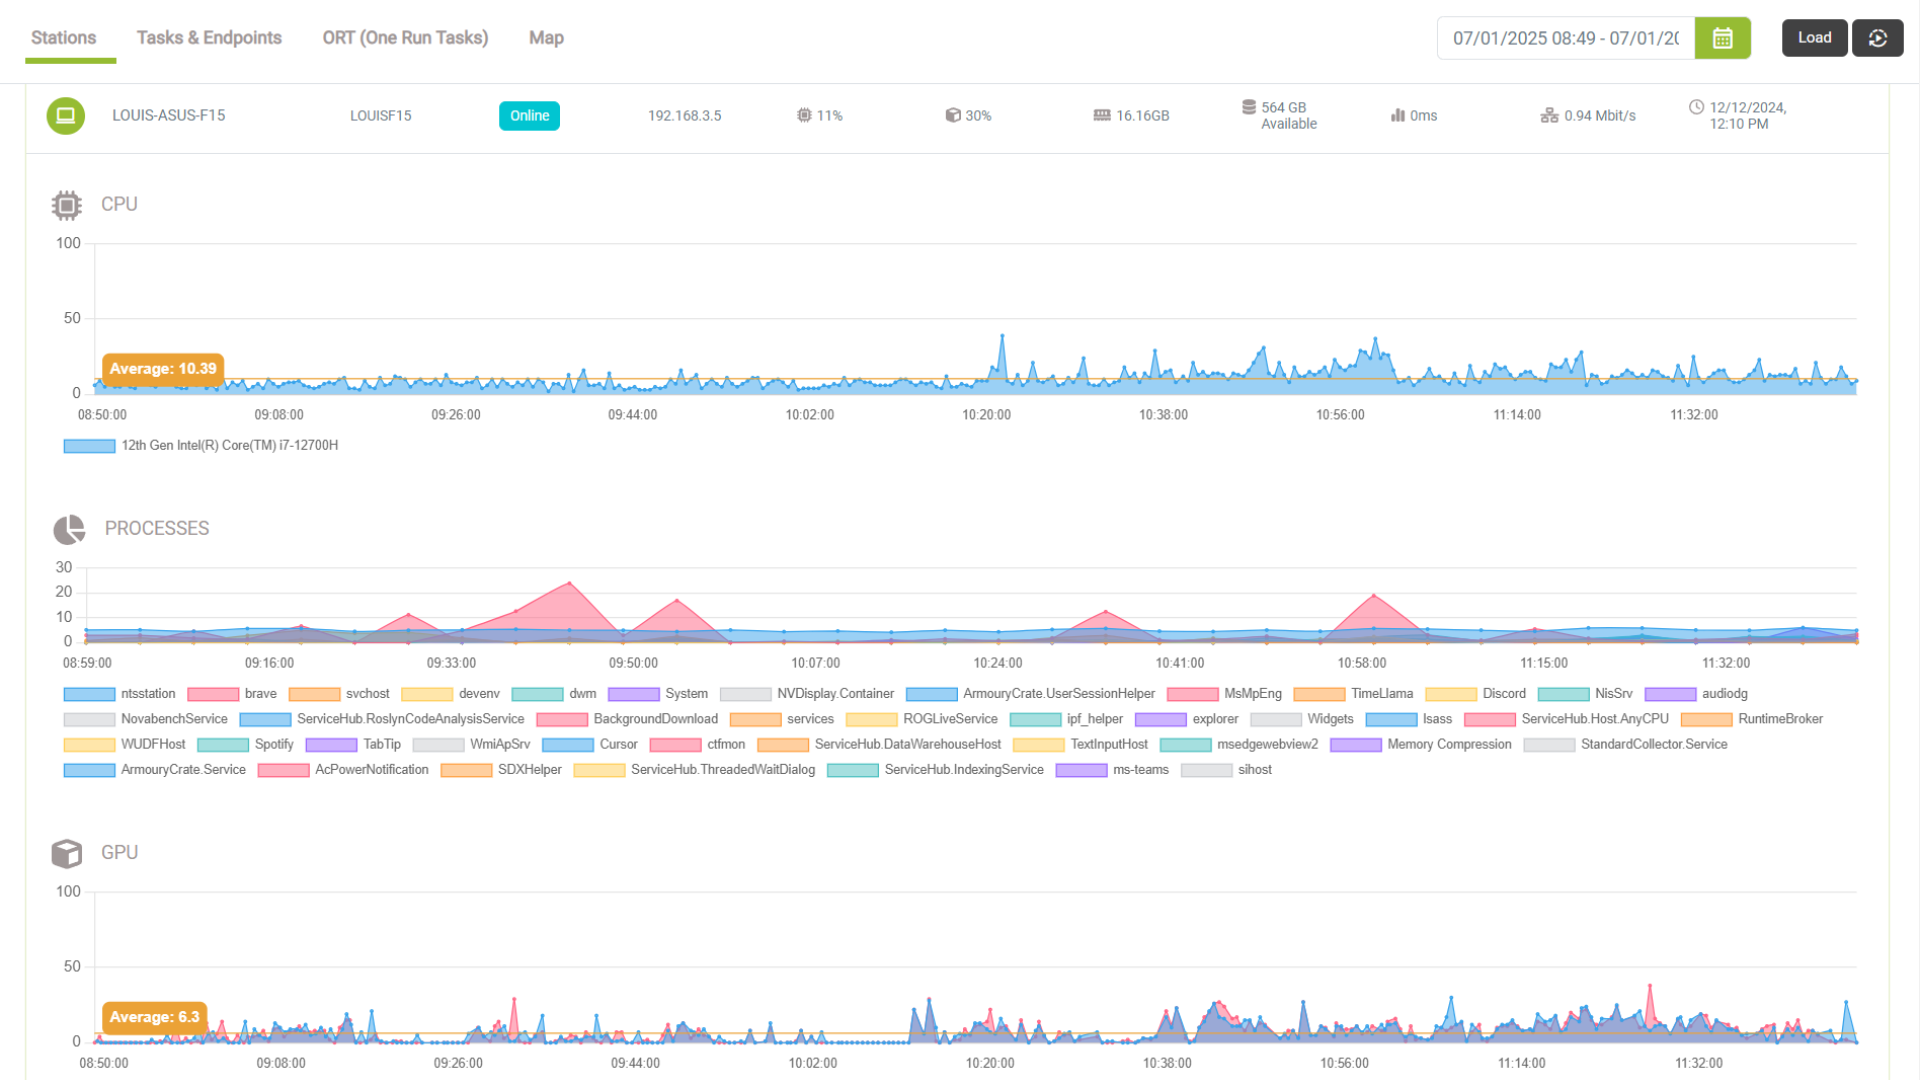The width and height of the screenshot is (1920, 1080).
Task: Click the Online status badge
Action: click(x=529, y=115)
